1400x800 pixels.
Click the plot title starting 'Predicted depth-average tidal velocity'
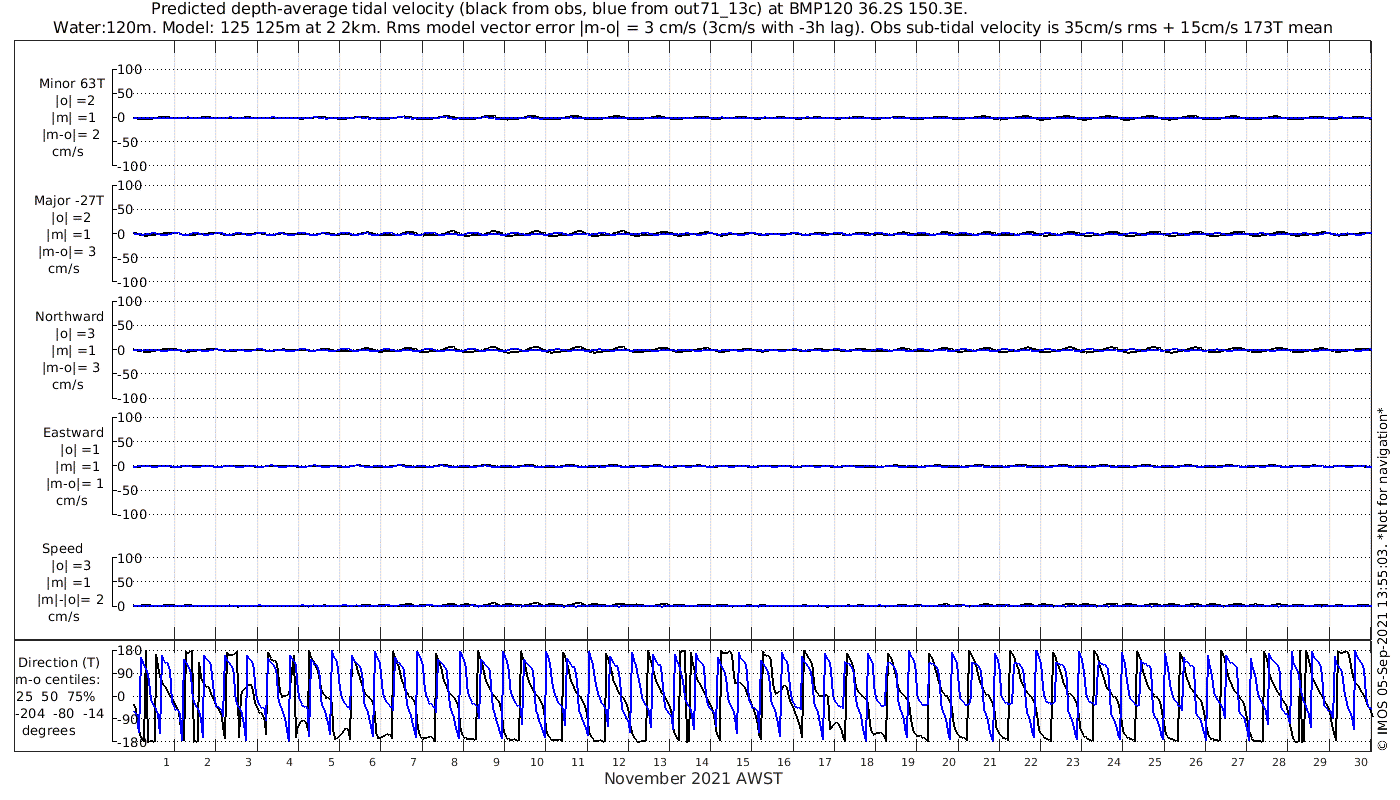559,9
